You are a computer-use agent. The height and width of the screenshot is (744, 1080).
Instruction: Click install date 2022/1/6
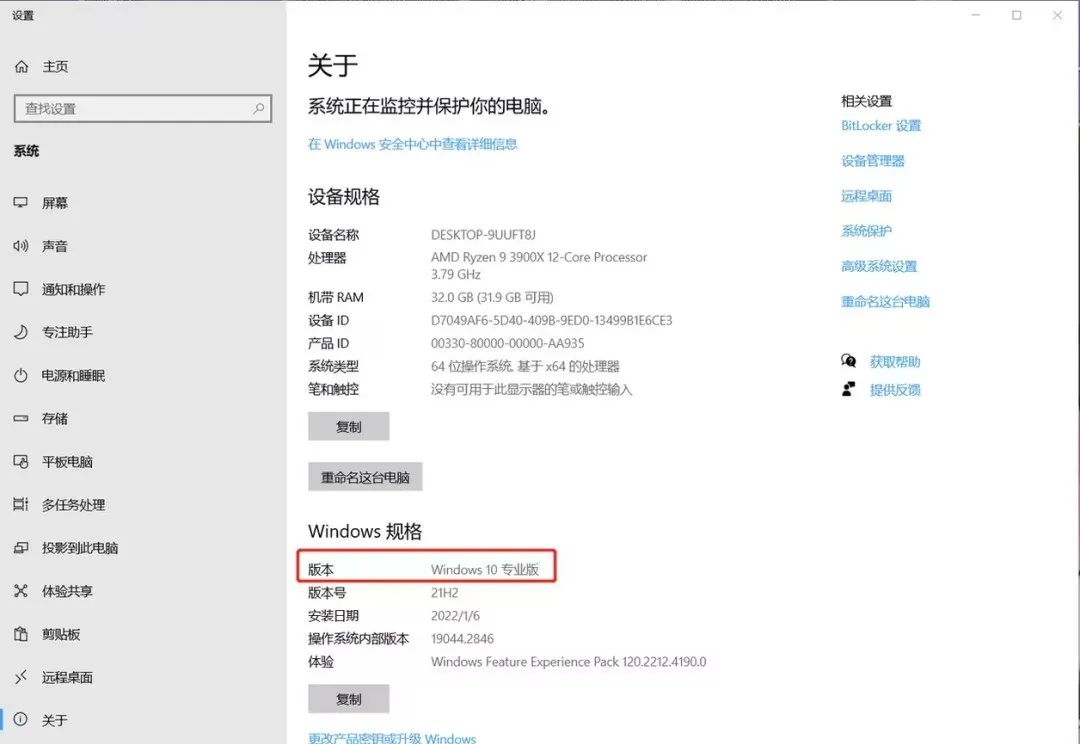[x=455, y=616]
